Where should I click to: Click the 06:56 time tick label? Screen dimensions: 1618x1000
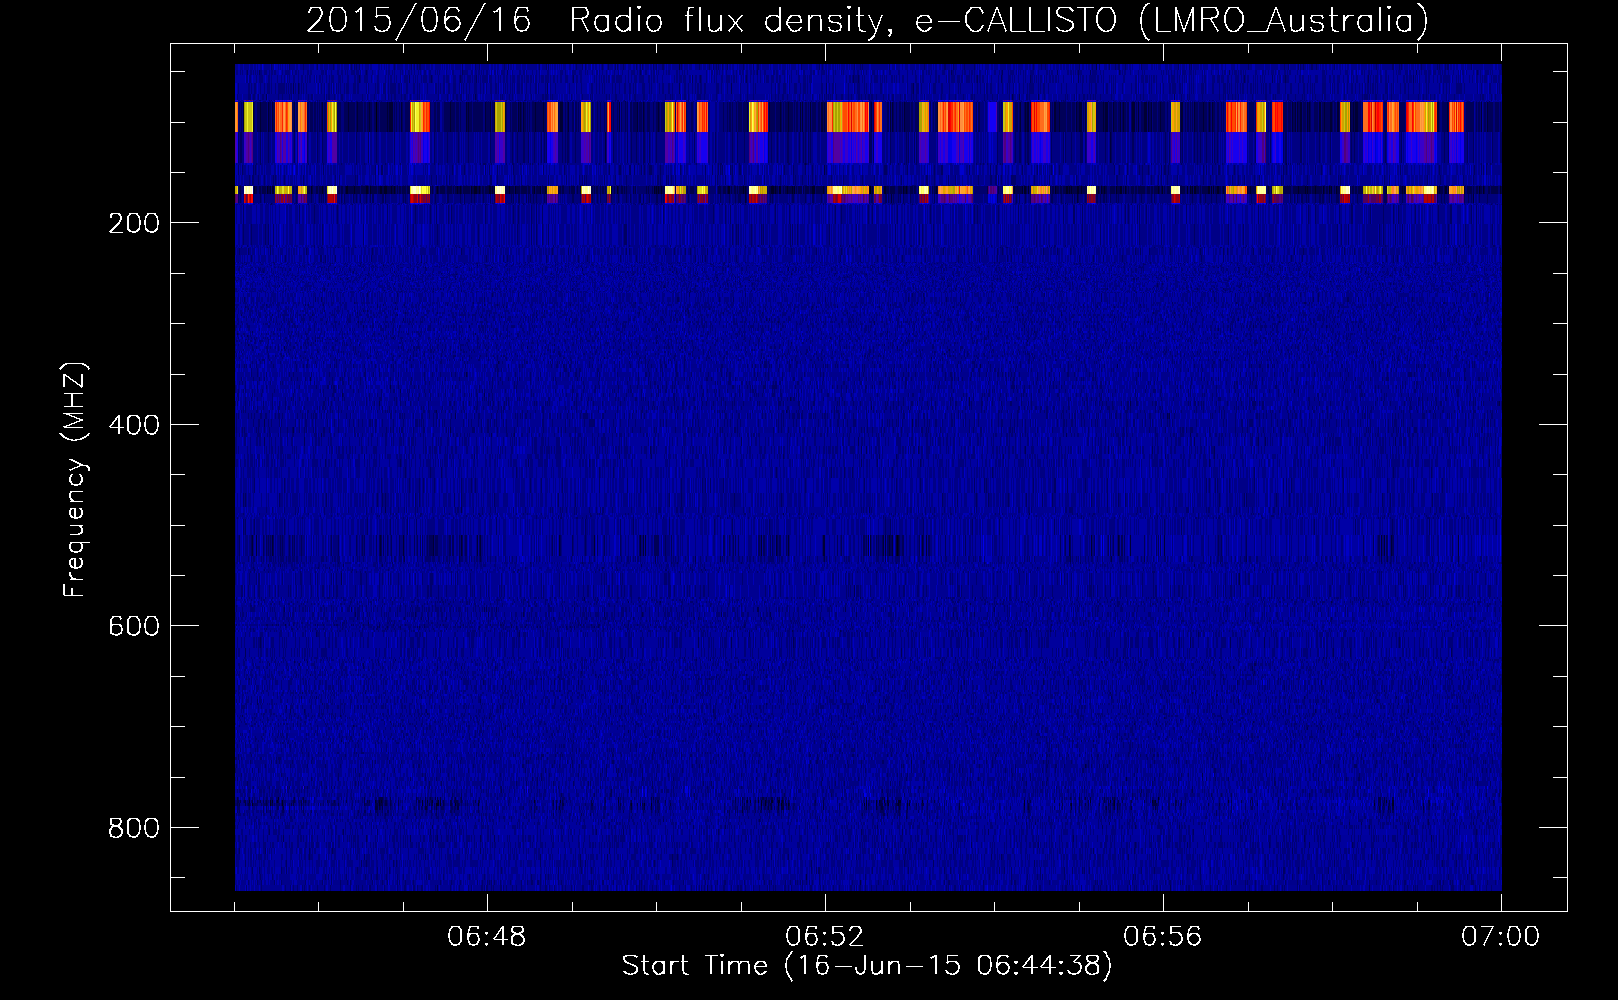coord(1163,937)
